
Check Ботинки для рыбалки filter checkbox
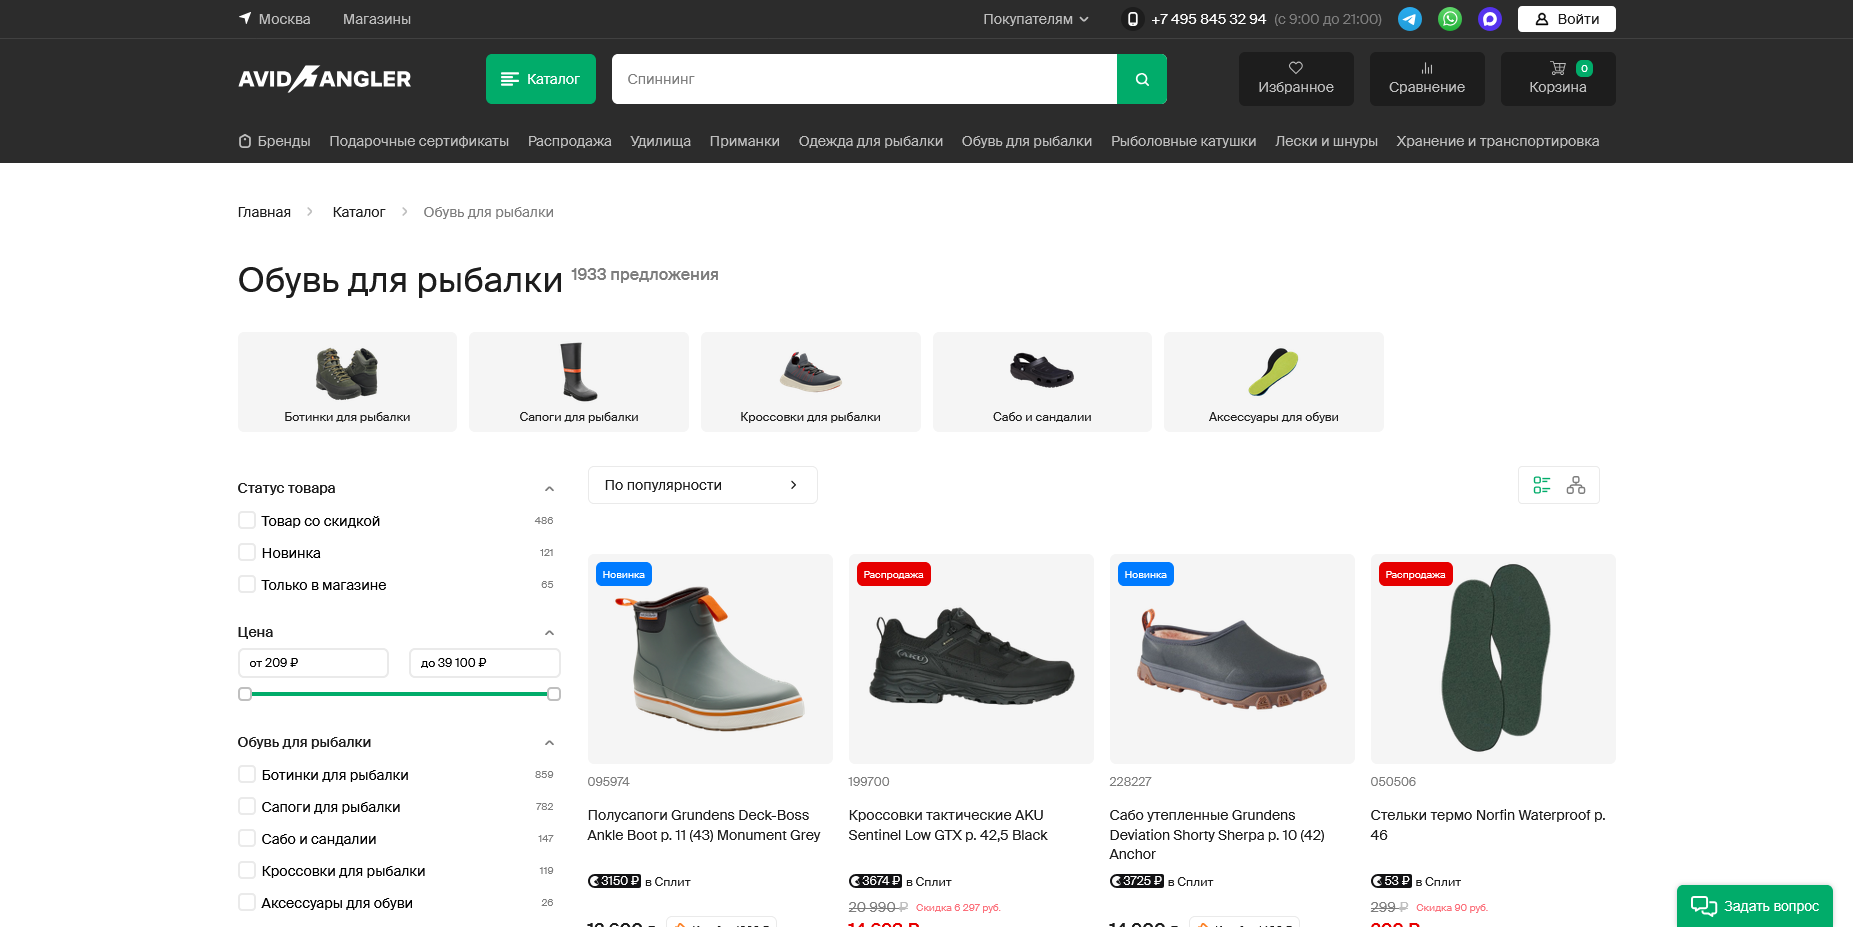coord(247,774)
